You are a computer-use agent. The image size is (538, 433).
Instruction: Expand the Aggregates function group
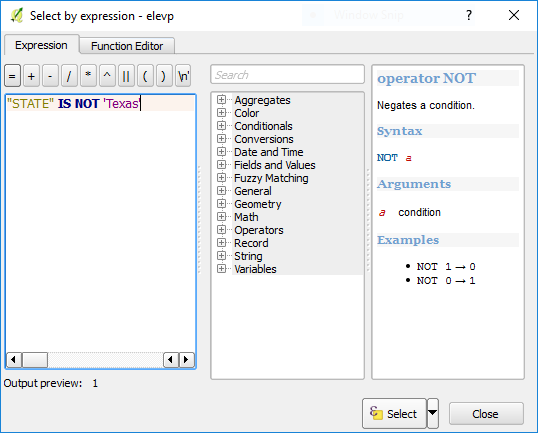tap(221, 100)
